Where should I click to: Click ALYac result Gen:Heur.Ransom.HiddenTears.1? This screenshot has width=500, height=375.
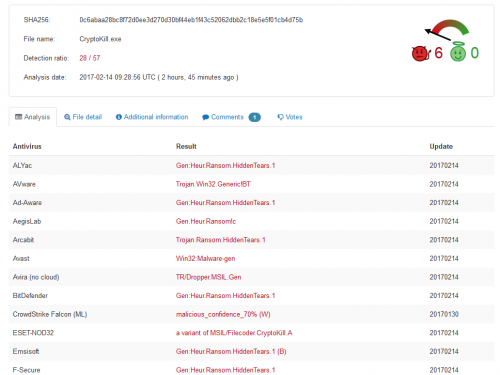[x=226, y=165]
